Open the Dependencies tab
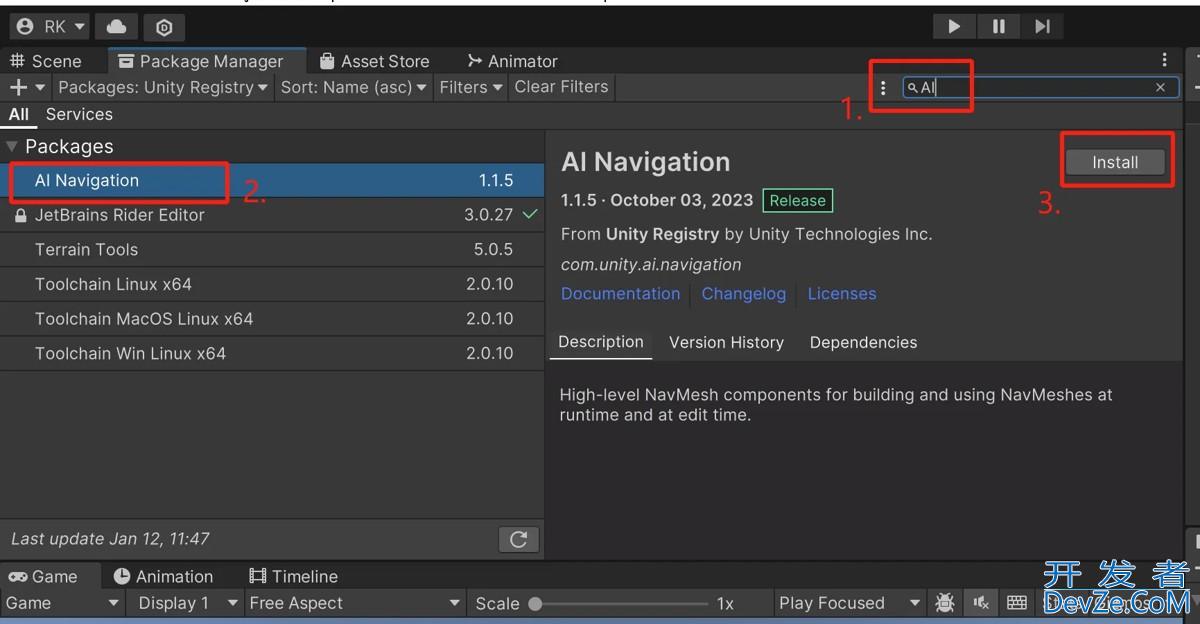The height and width of the screenshot is (624, 1200). 863,342
